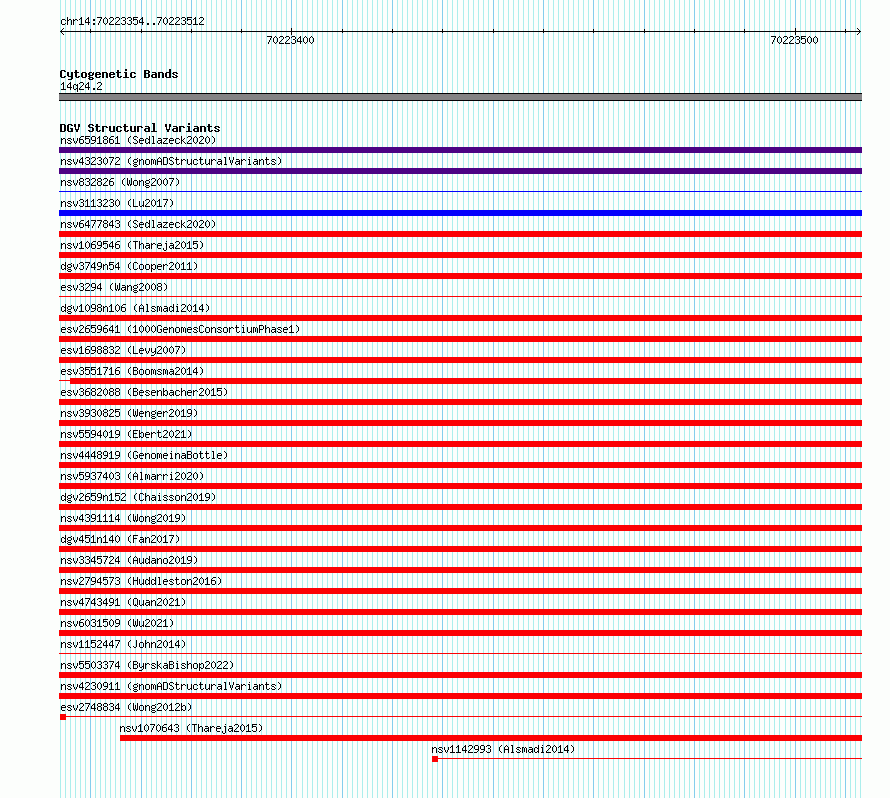Click the Cytogenetic Bands track title
This screenshot has height=798, width=890.
[x=119, y=74]
